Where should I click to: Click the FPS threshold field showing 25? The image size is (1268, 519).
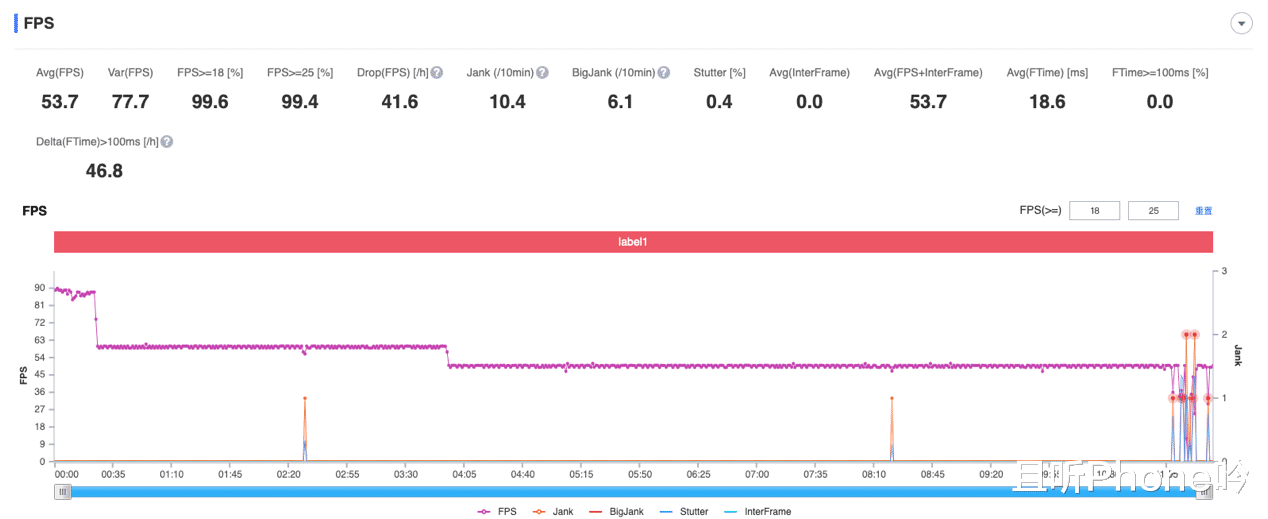(x=1153, y=211)
